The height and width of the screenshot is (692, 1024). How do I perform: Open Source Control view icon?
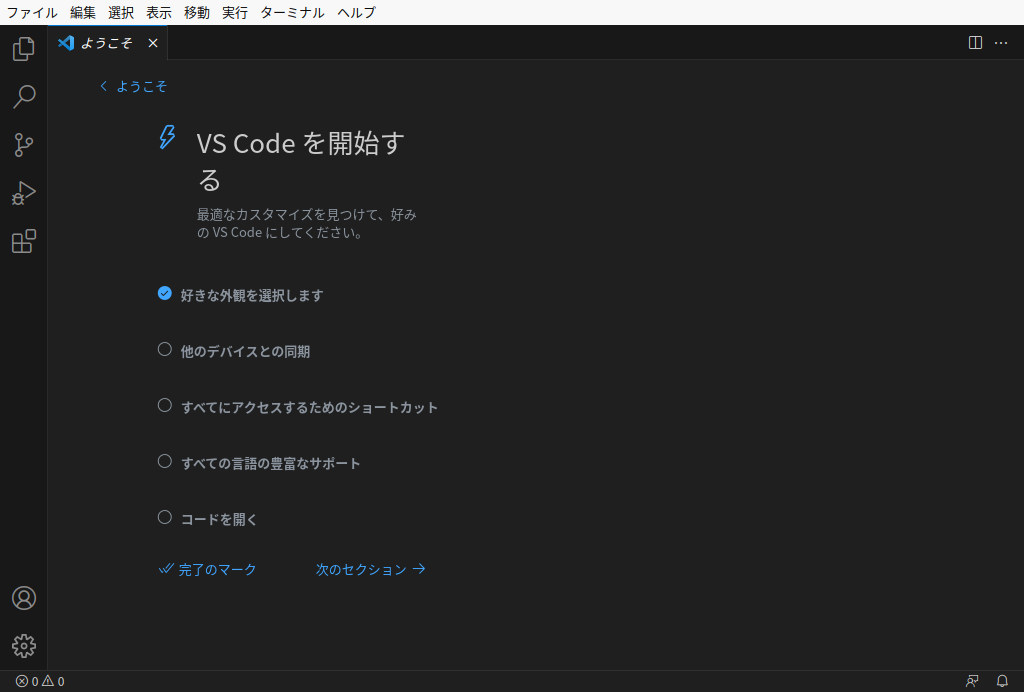(24, 145)
